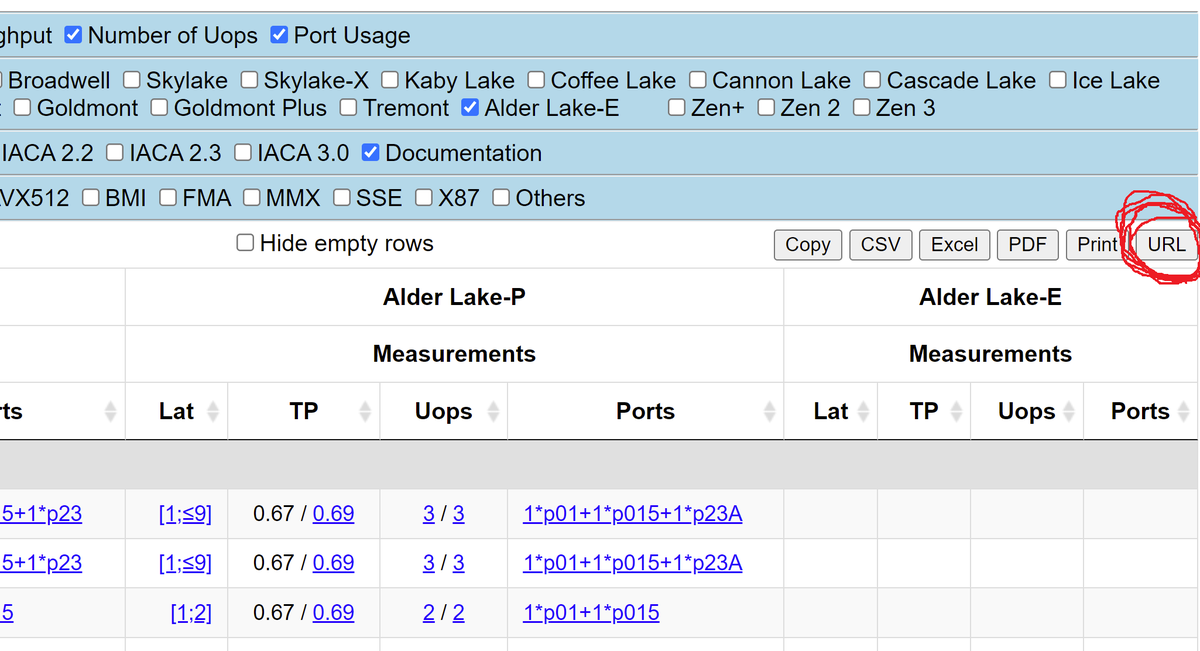
Task: Uncheck the Alder Lake-E checkbox
Action: pos(471,107)
